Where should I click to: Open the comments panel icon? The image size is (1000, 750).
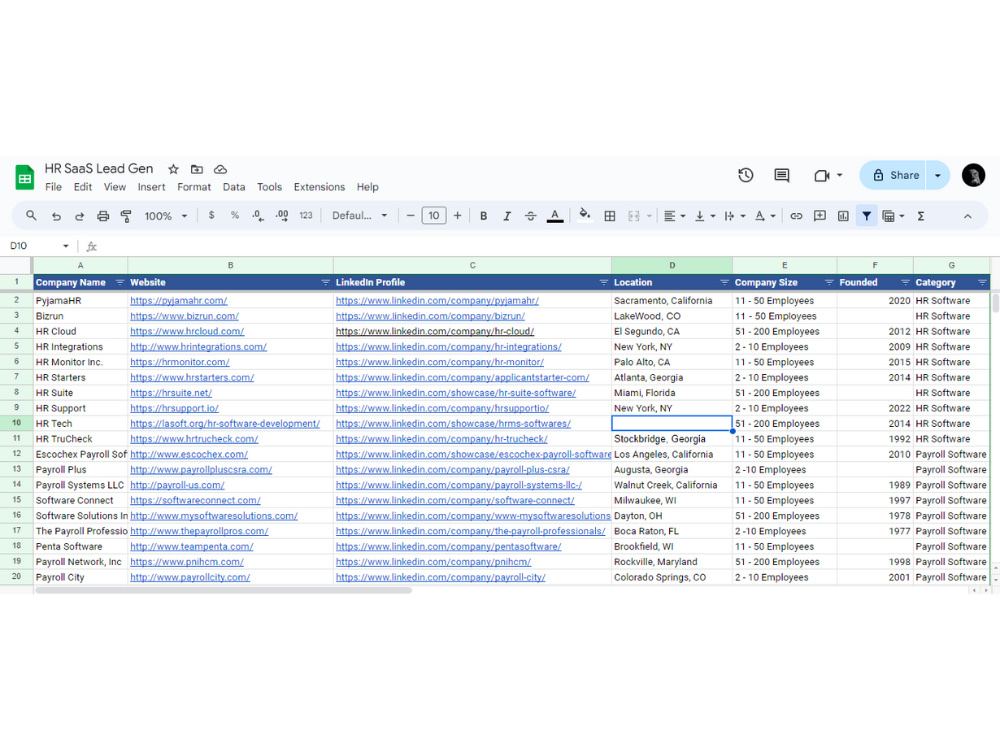782,175
